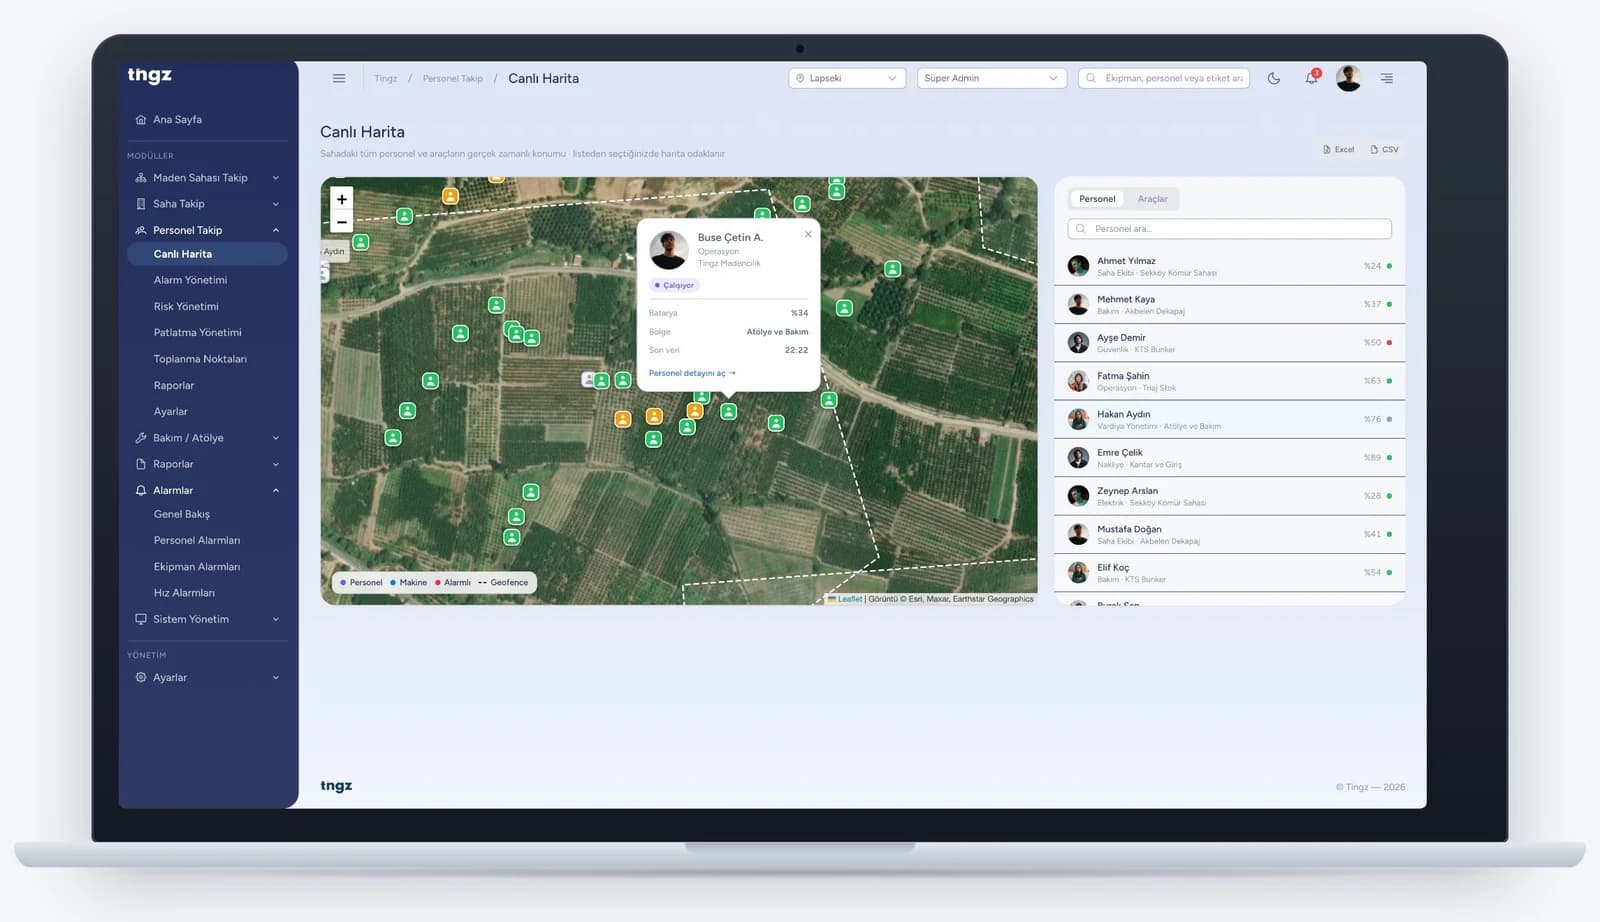Expand the Sistem Yönetim menu
The image size is (1600, 922).
pos(207,619)
